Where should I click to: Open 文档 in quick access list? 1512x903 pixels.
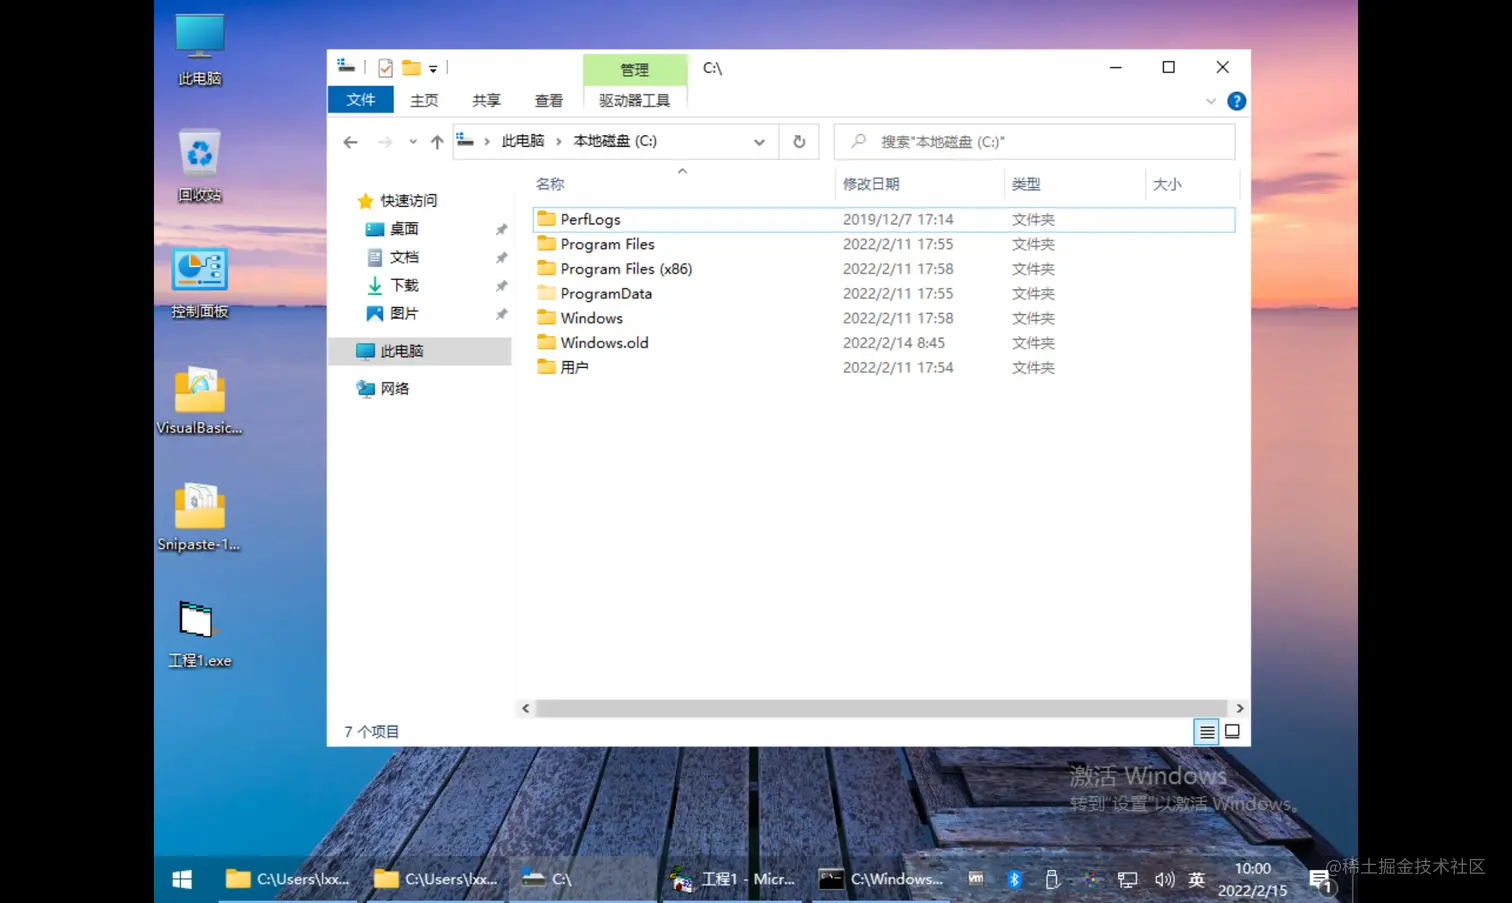click(x=404, y=257)
